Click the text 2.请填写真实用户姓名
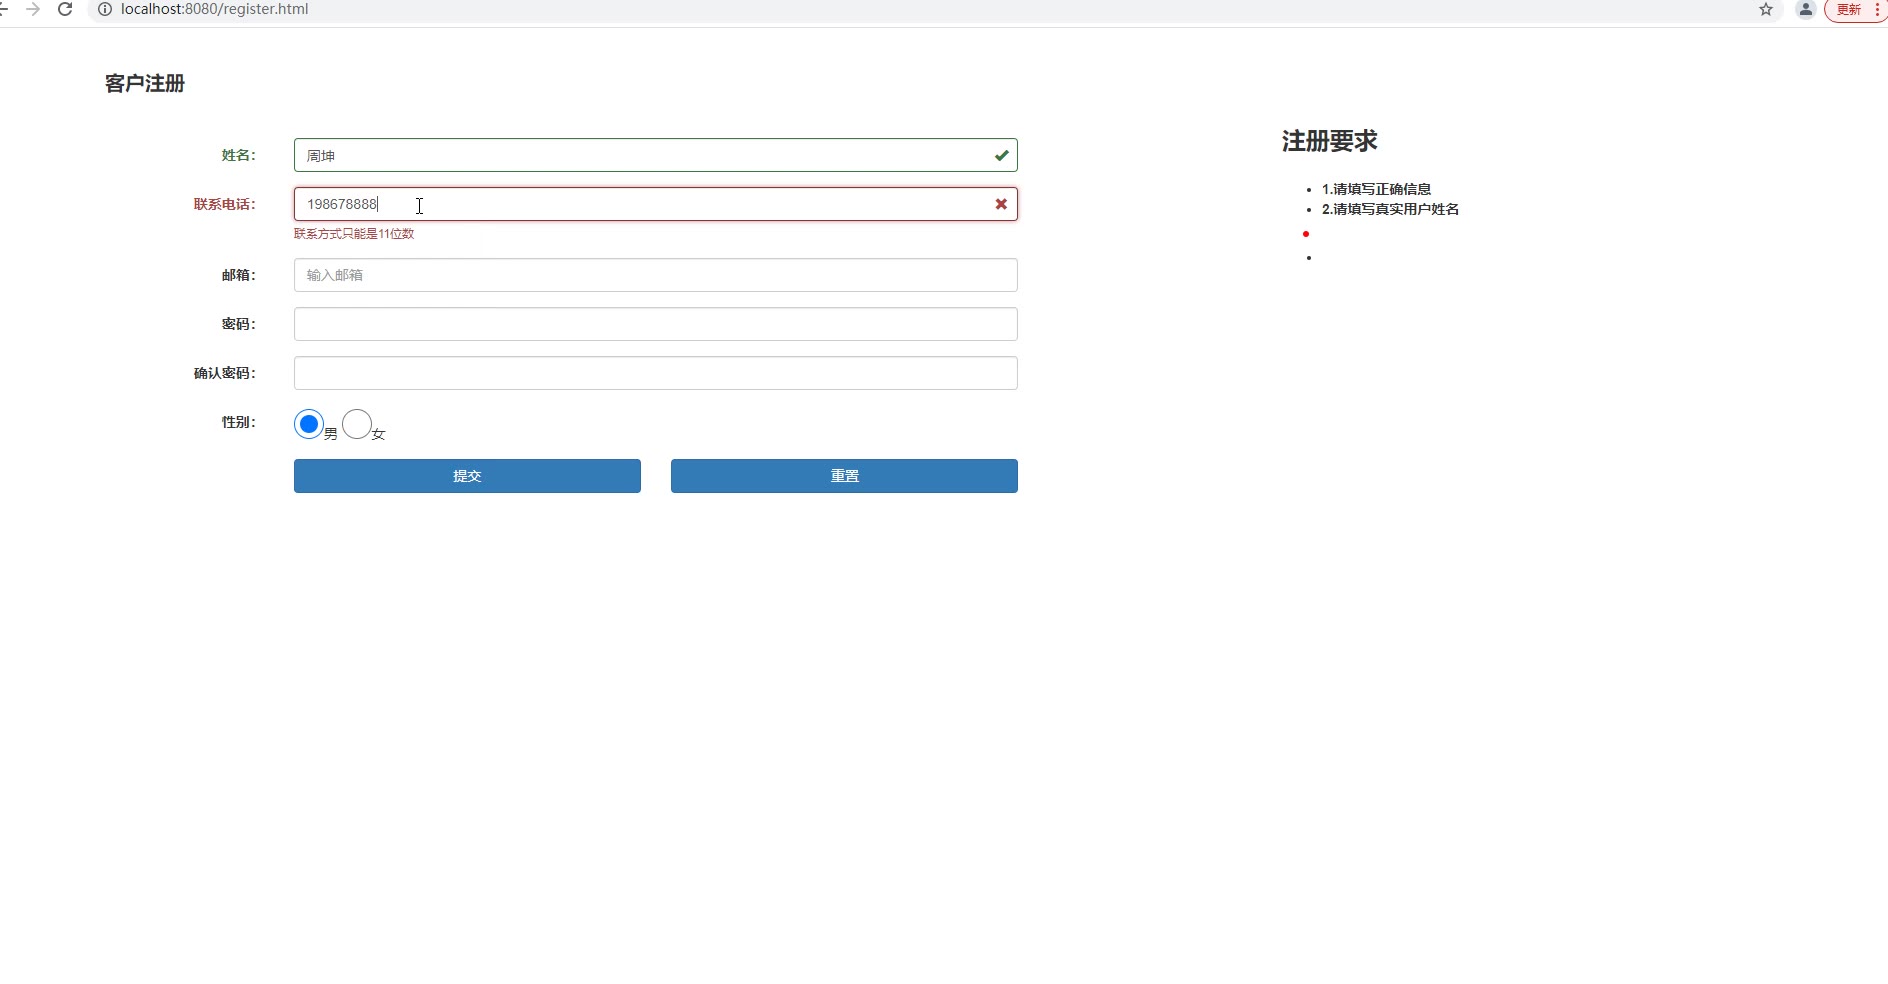This screenshot has width=1888, height=984. pos(1390,209)
